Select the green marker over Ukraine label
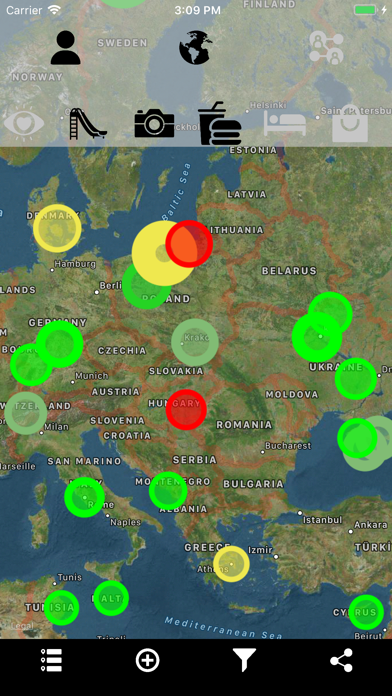The width and height of the screenshot is (392, 696). point(356,379)
